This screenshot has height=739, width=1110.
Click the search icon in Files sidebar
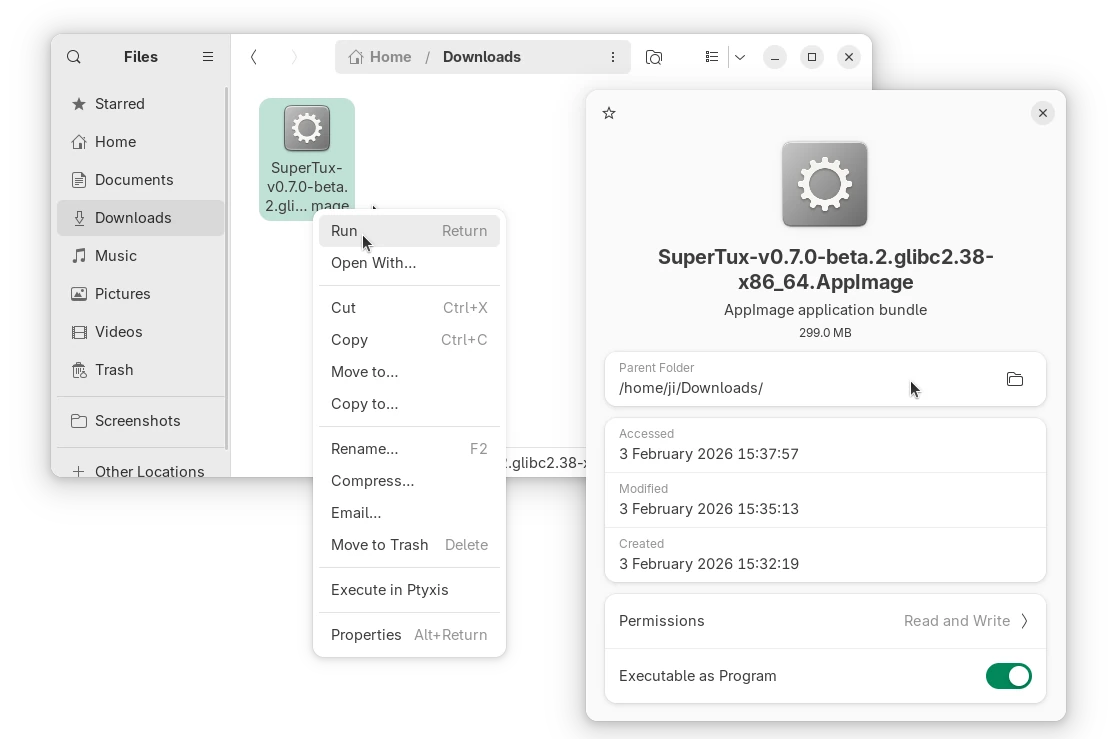tap(74, 57)
